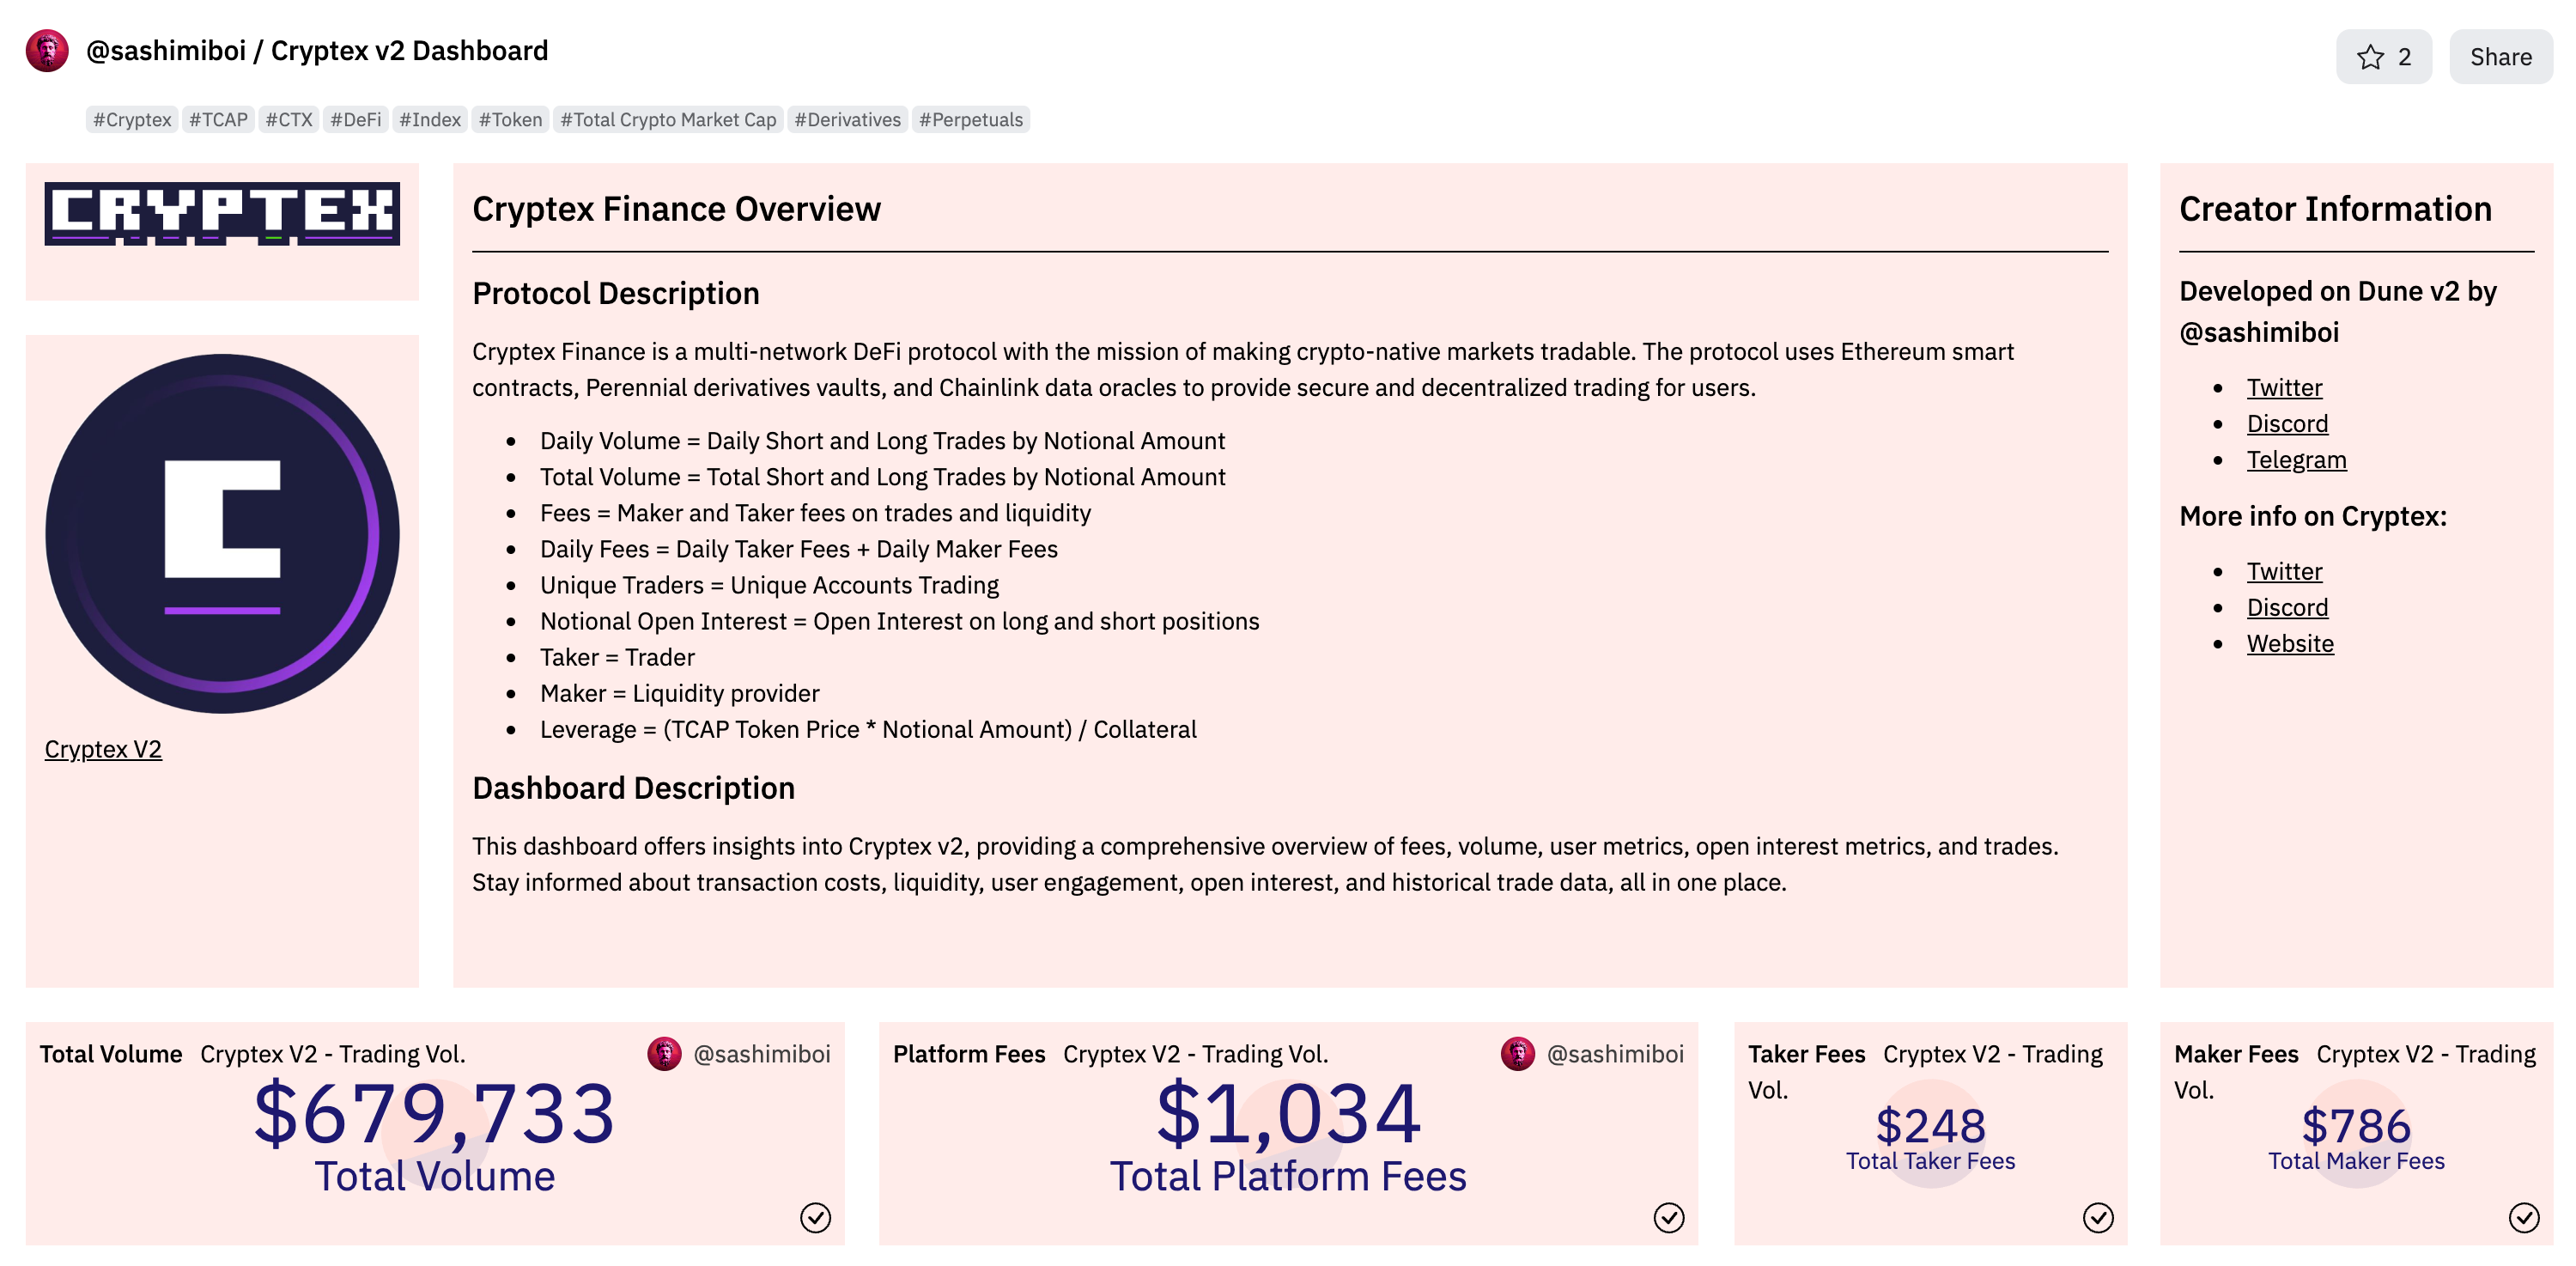This screenshot has height=1266, width=2576.
Task: Click 'Cryptex V2 - Trading Vol.' on Total Volume card
Action: pyautogui.click(x=333, y=1054)
